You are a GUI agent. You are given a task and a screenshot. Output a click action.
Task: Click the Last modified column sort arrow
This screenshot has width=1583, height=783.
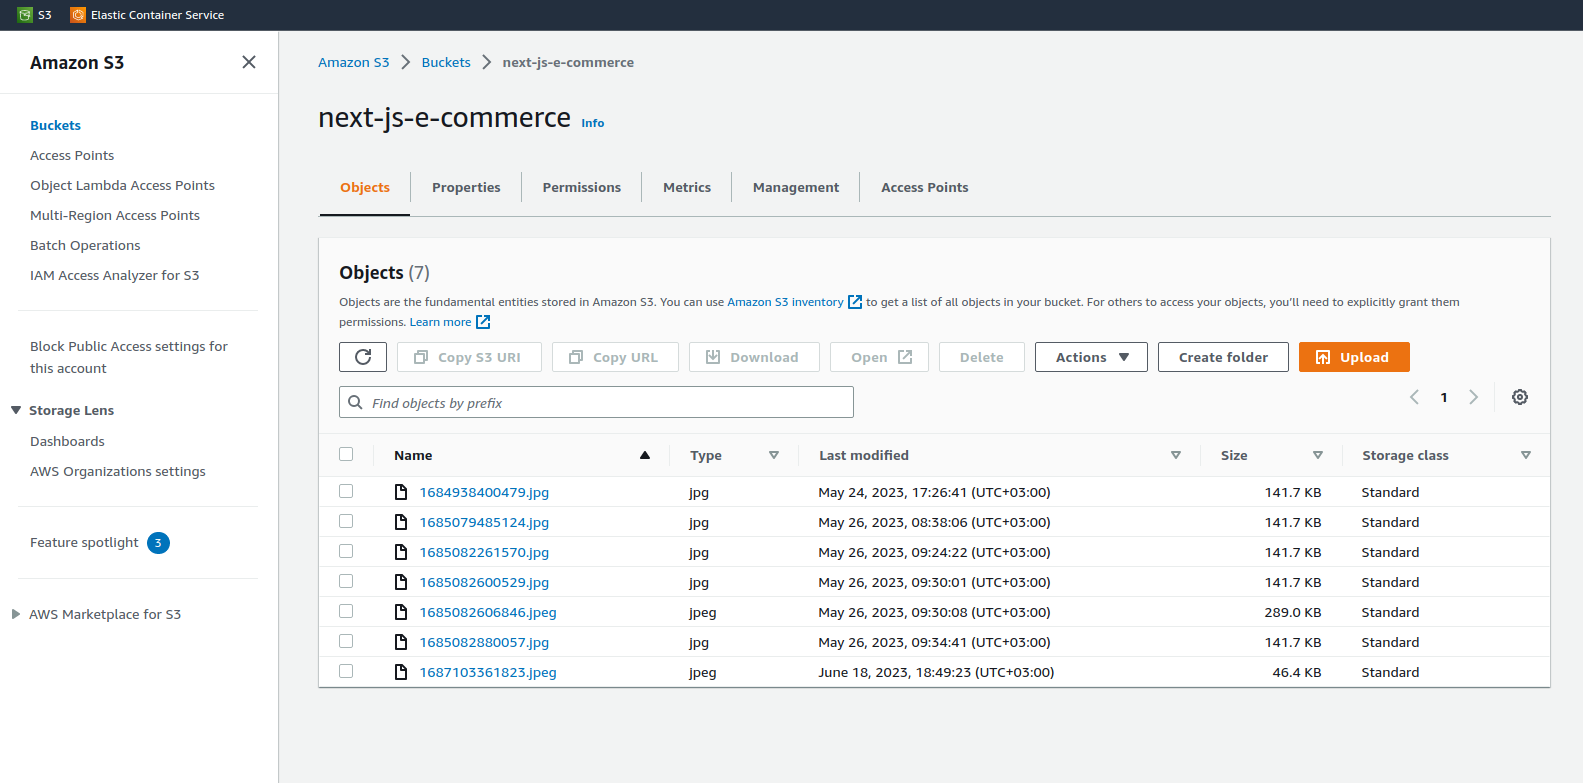pyautogui.click(x=1176, y=455)
